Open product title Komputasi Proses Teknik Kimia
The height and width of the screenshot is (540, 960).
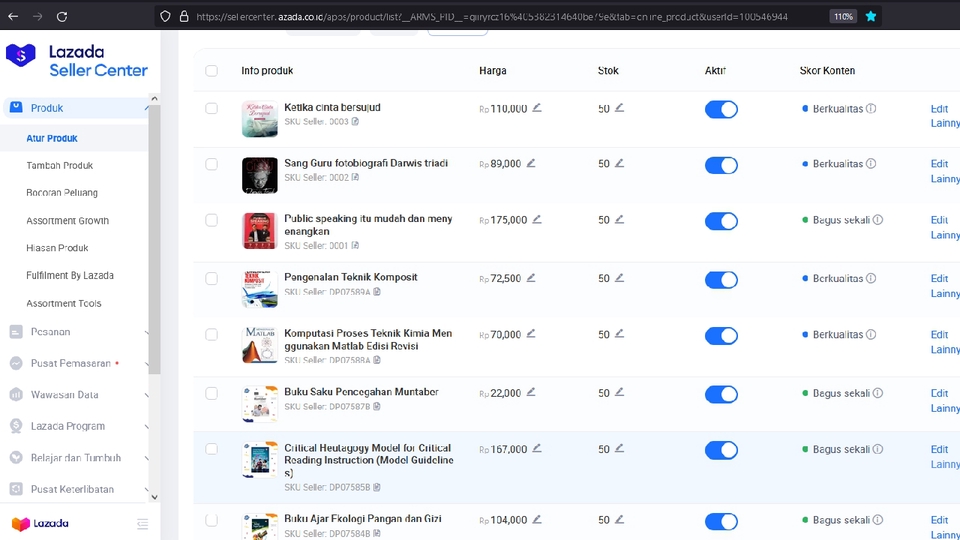point(368,339)
